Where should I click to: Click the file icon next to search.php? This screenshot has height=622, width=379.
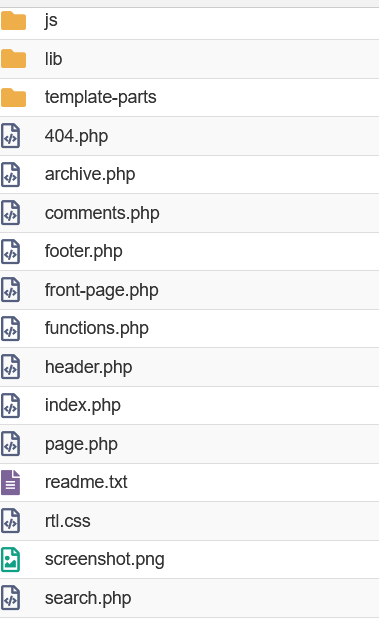pyautogui.click(x=10, y=598)
